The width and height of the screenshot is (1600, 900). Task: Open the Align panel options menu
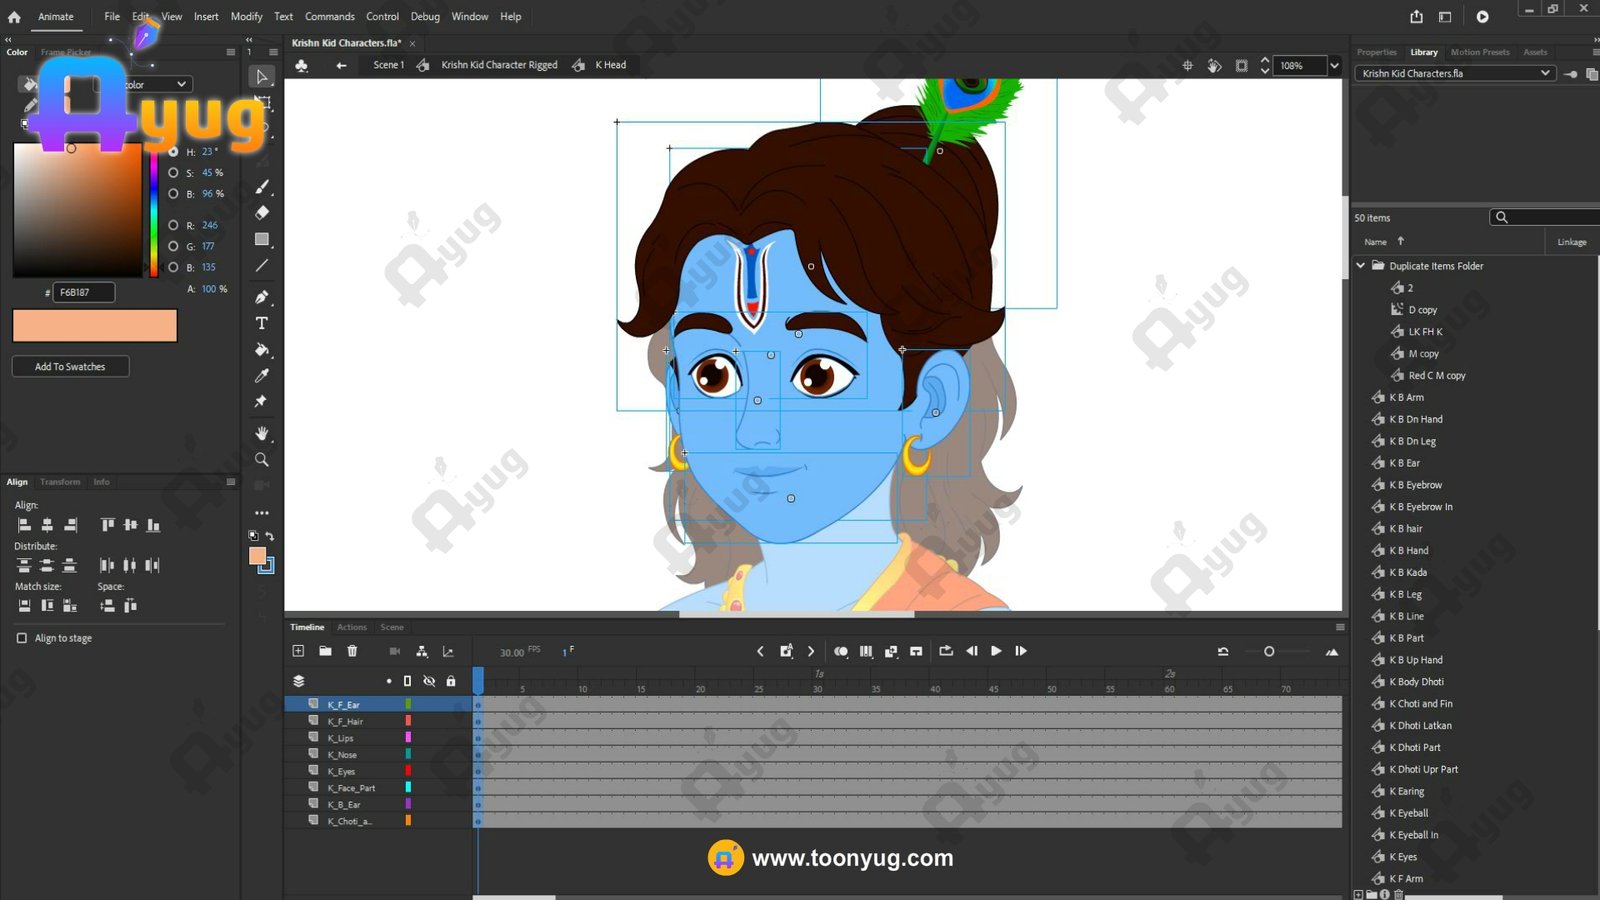[x=231, y=482]
